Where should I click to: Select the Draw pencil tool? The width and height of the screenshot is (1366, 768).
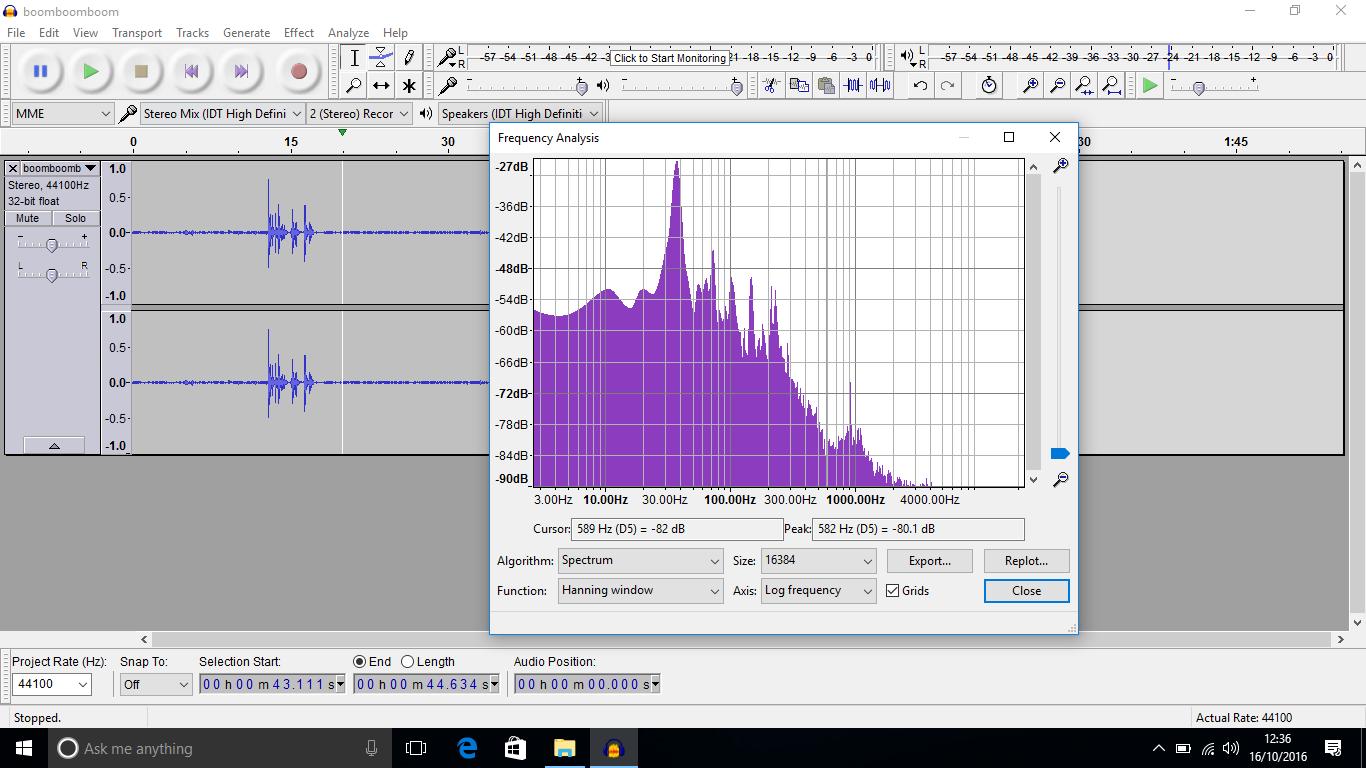coord(408,58)
